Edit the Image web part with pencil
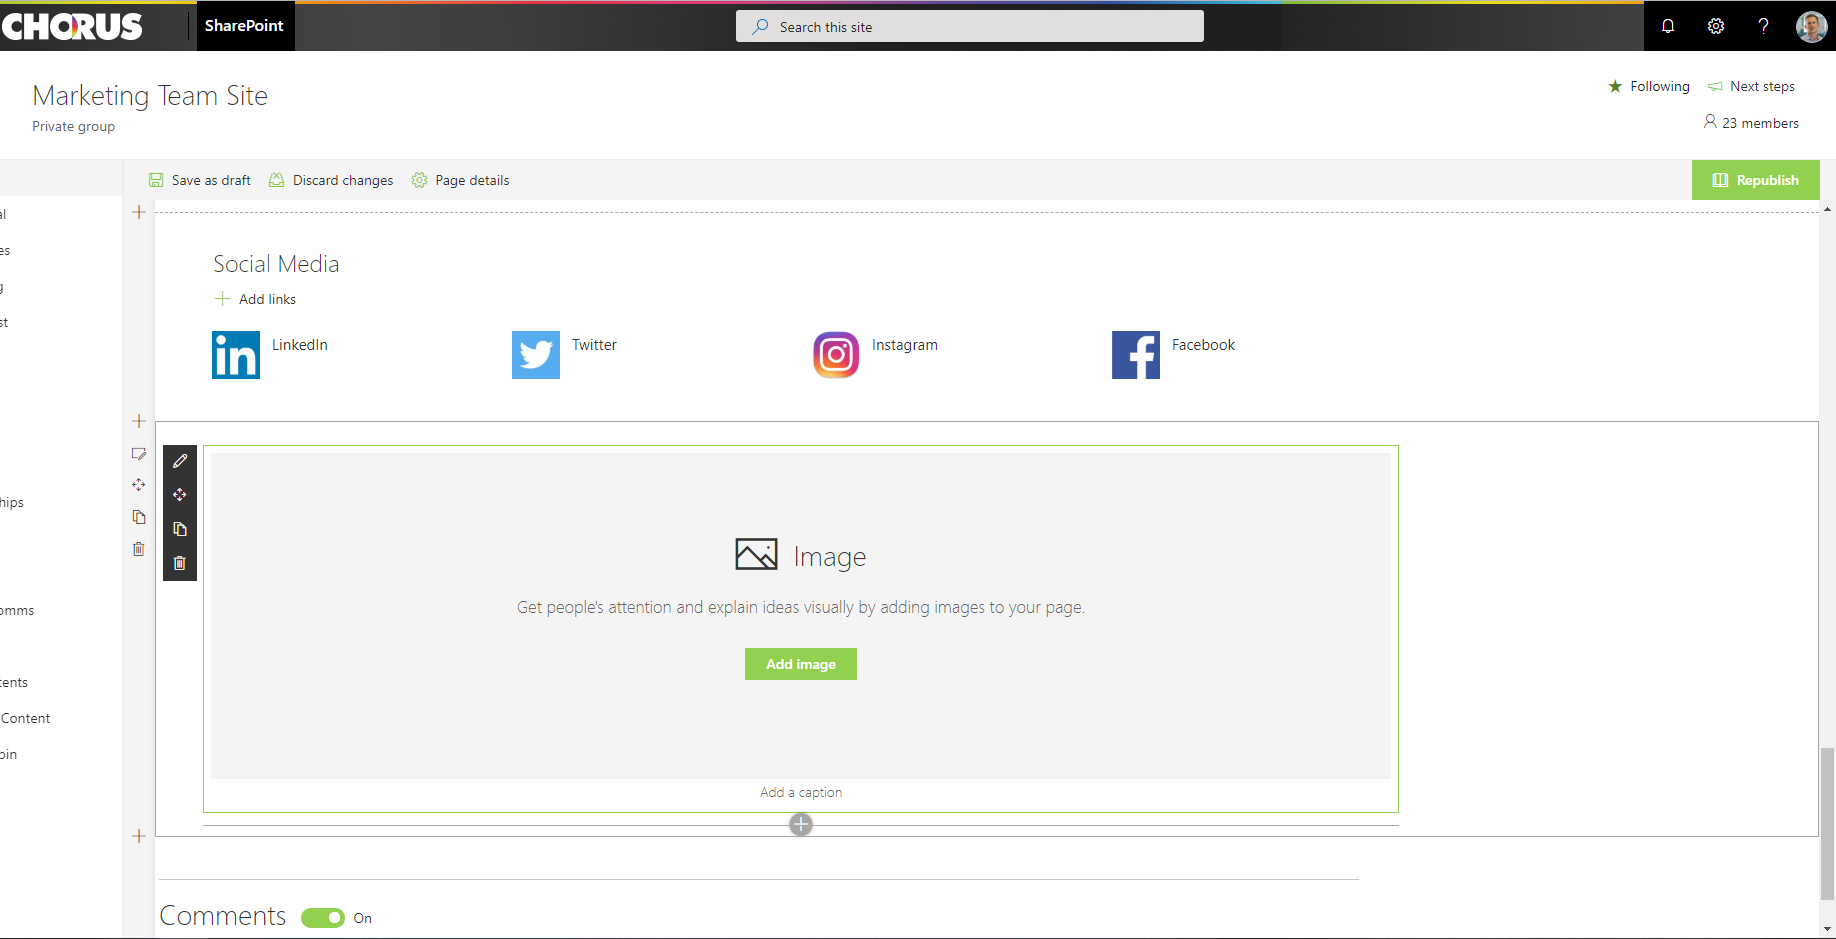 click(180, 461)
